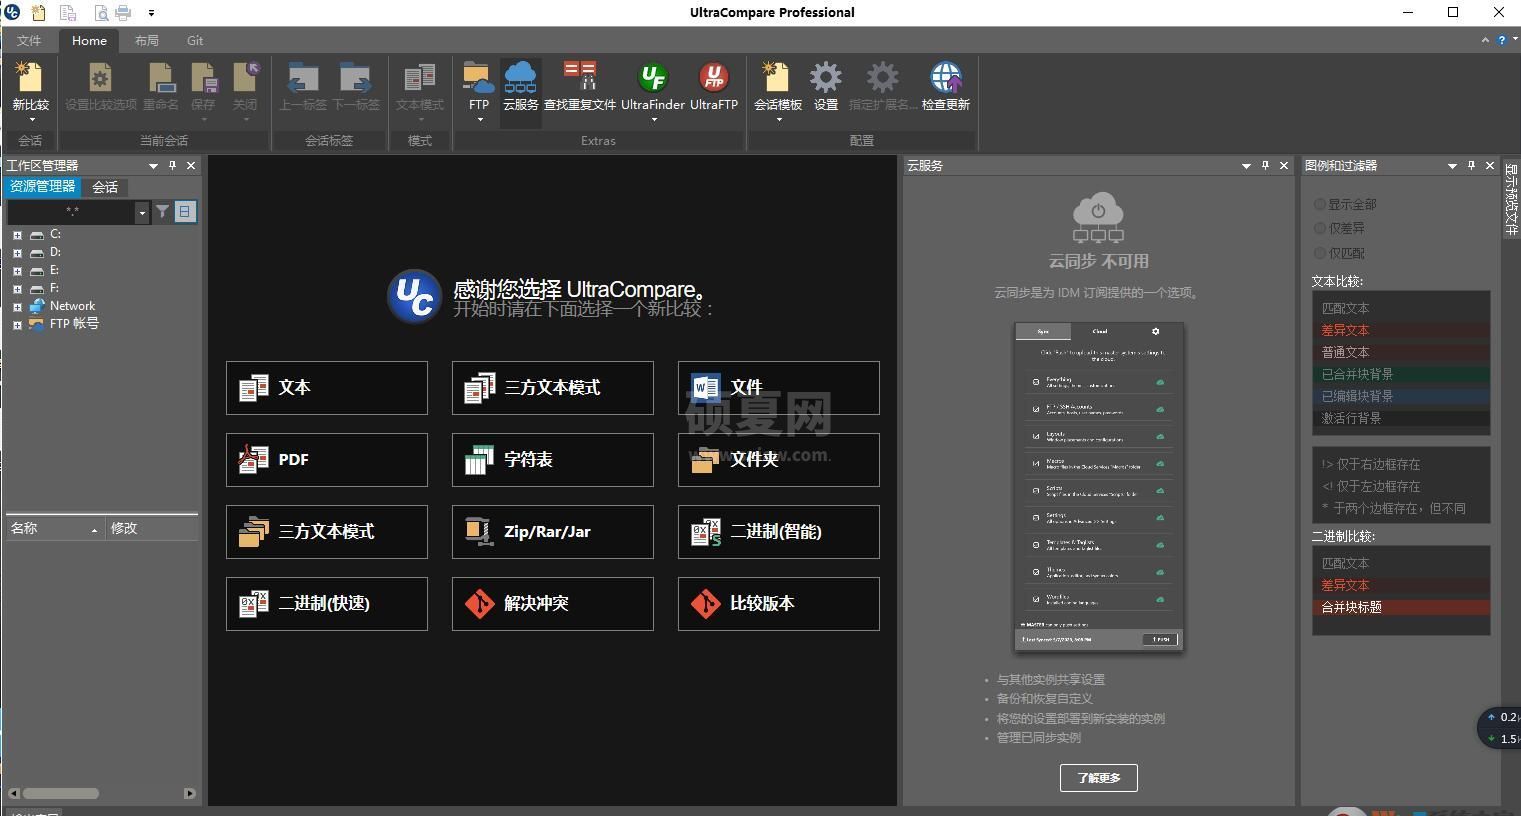Switch to the Home ribbon tab
This screenshot has width=1521, height=816.
point(89,40)
